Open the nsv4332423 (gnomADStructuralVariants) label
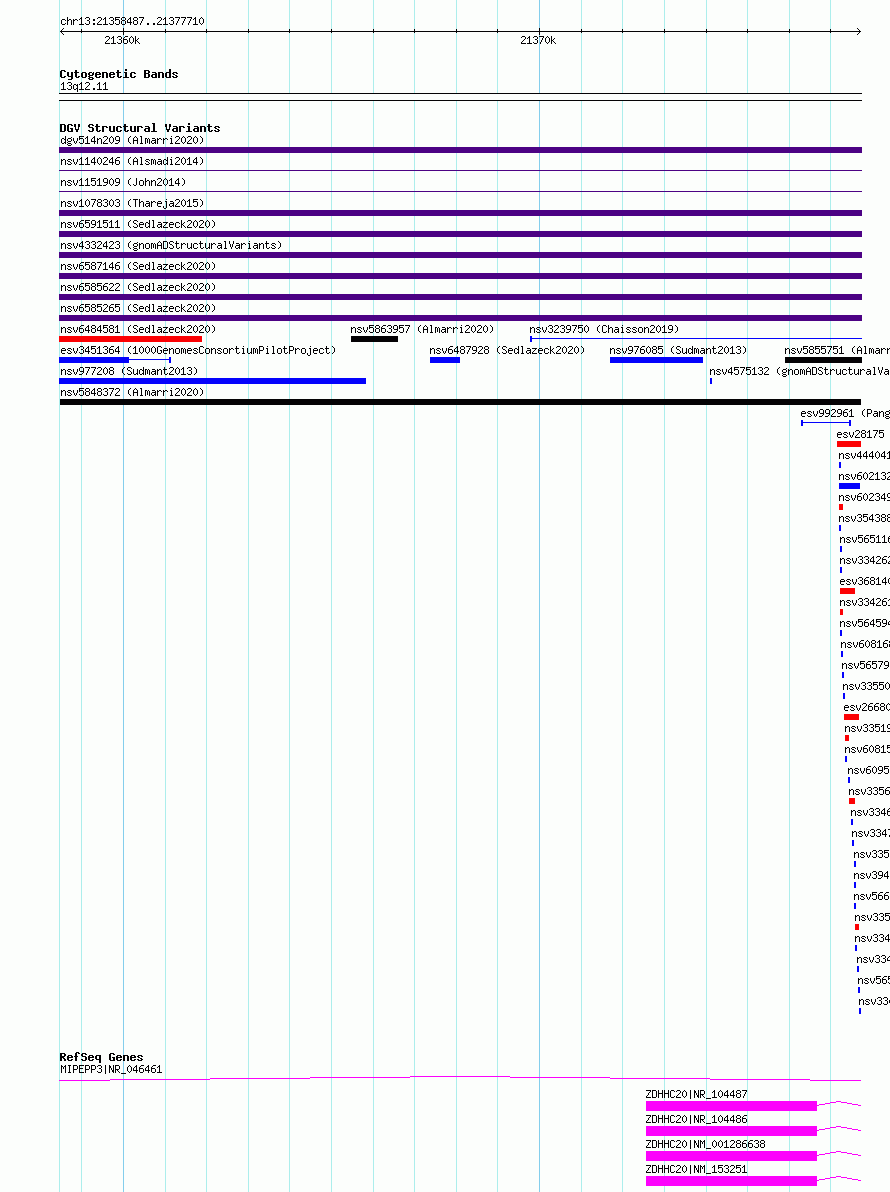 pos(171,246)
